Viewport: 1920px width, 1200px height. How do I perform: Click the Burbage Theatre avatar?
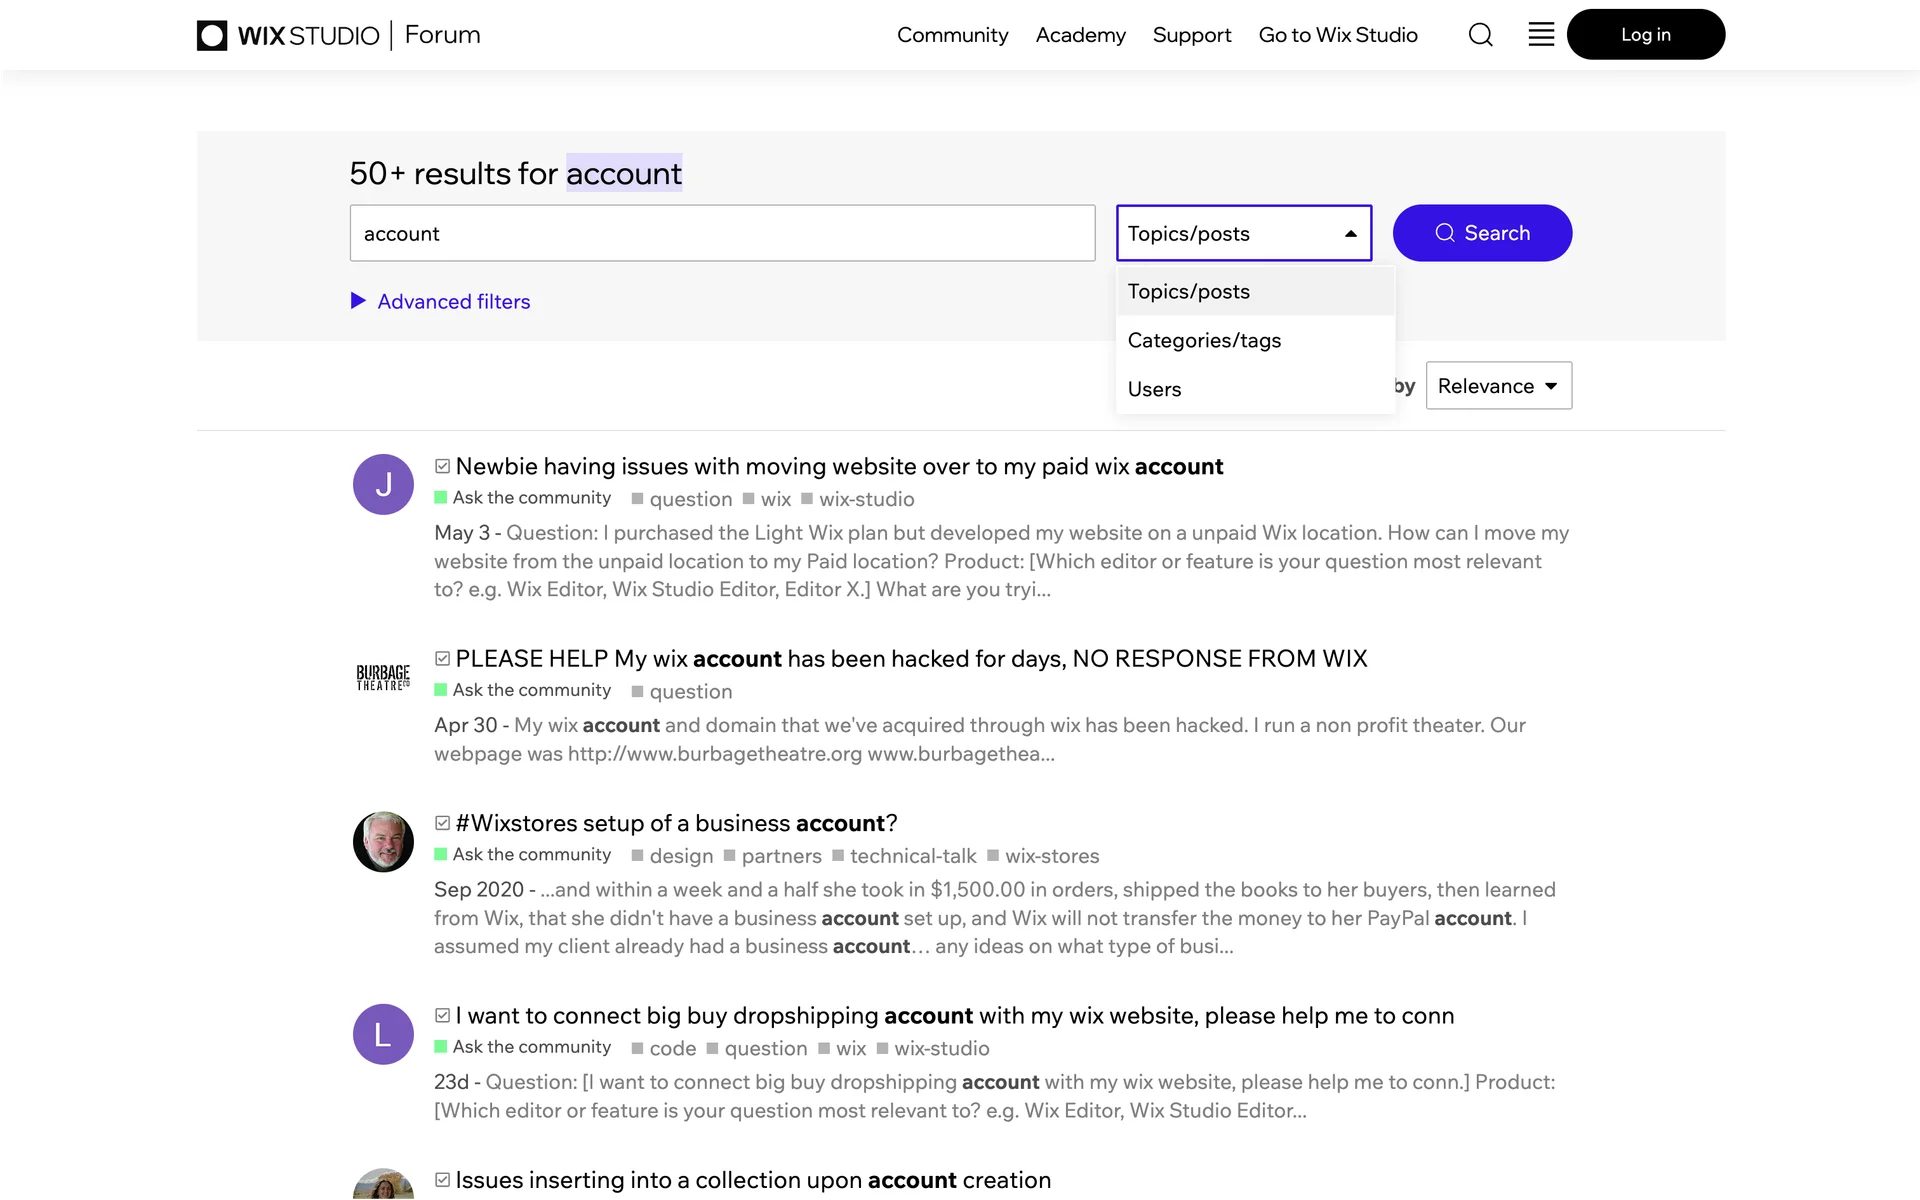(383, 677)
